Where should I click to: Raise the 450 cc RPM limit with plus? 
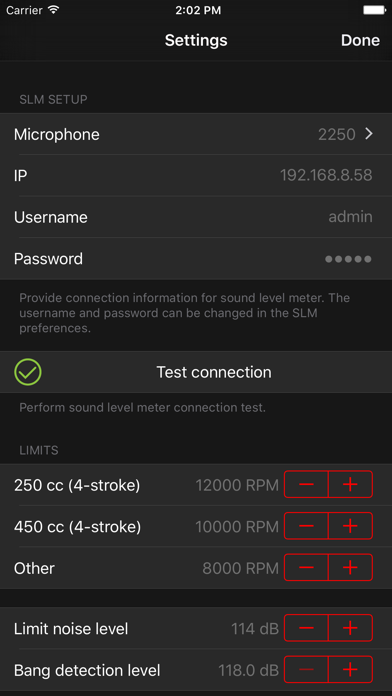(350, 526)
